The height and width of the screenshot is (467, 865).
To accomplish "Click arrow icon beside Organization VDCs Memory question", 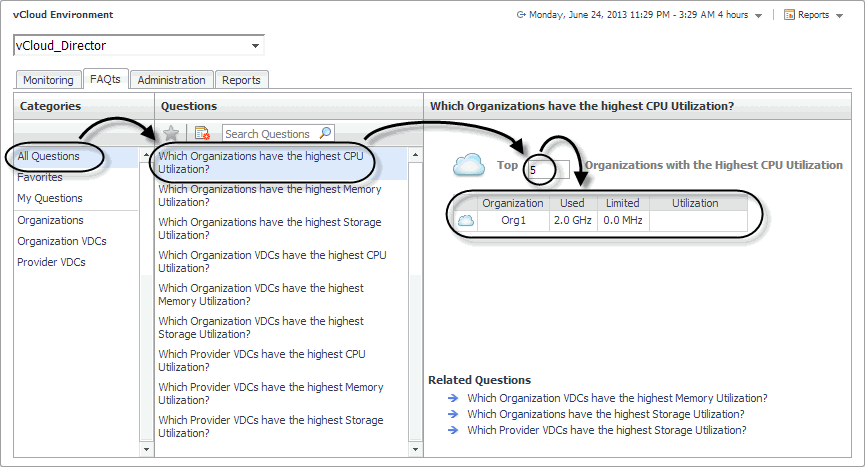I will tap(453, 398).
